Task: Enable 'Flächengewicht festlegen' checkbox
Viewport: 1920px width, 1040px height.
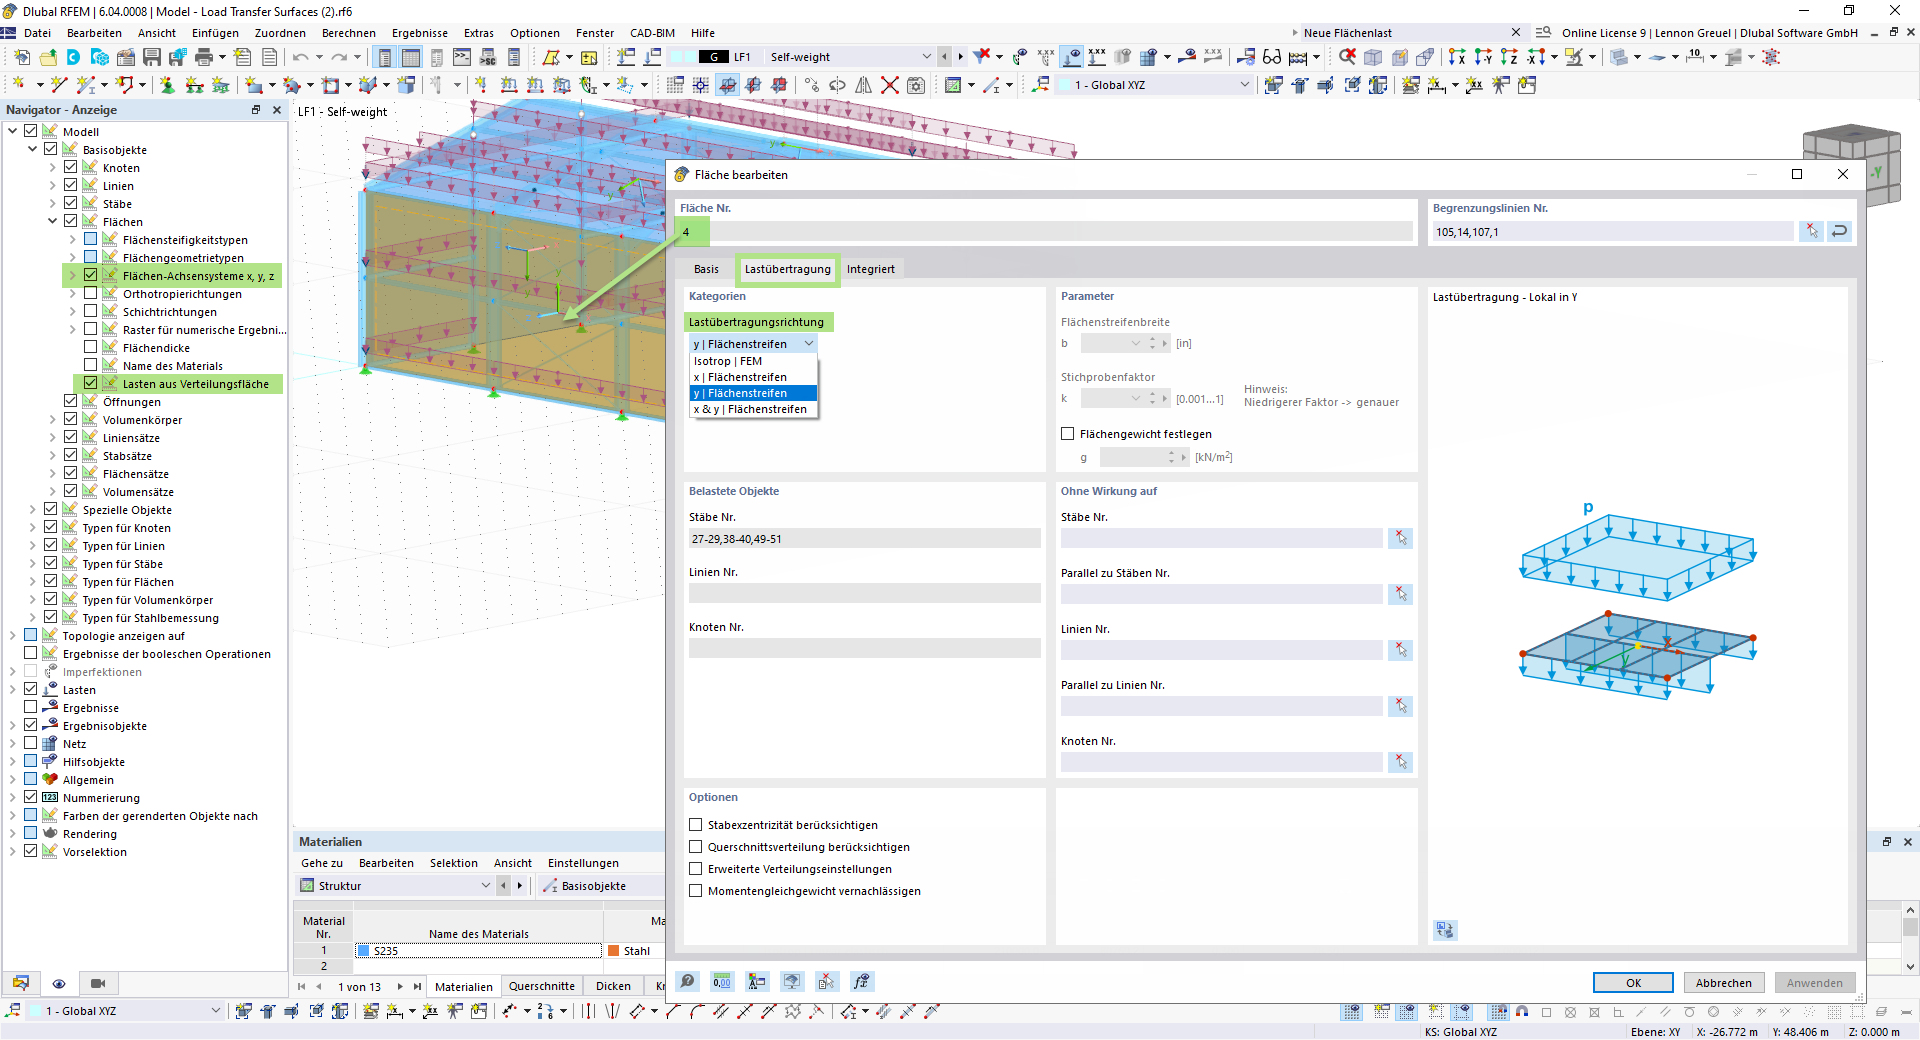Action: (1068, 434)
